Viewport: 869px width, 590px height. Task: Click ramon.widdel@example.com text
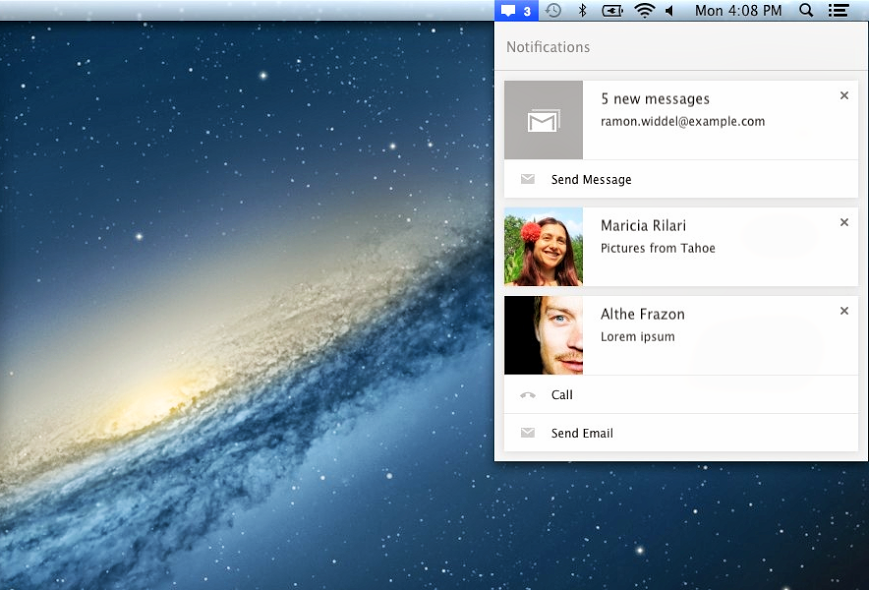click(x=683, y=121)
